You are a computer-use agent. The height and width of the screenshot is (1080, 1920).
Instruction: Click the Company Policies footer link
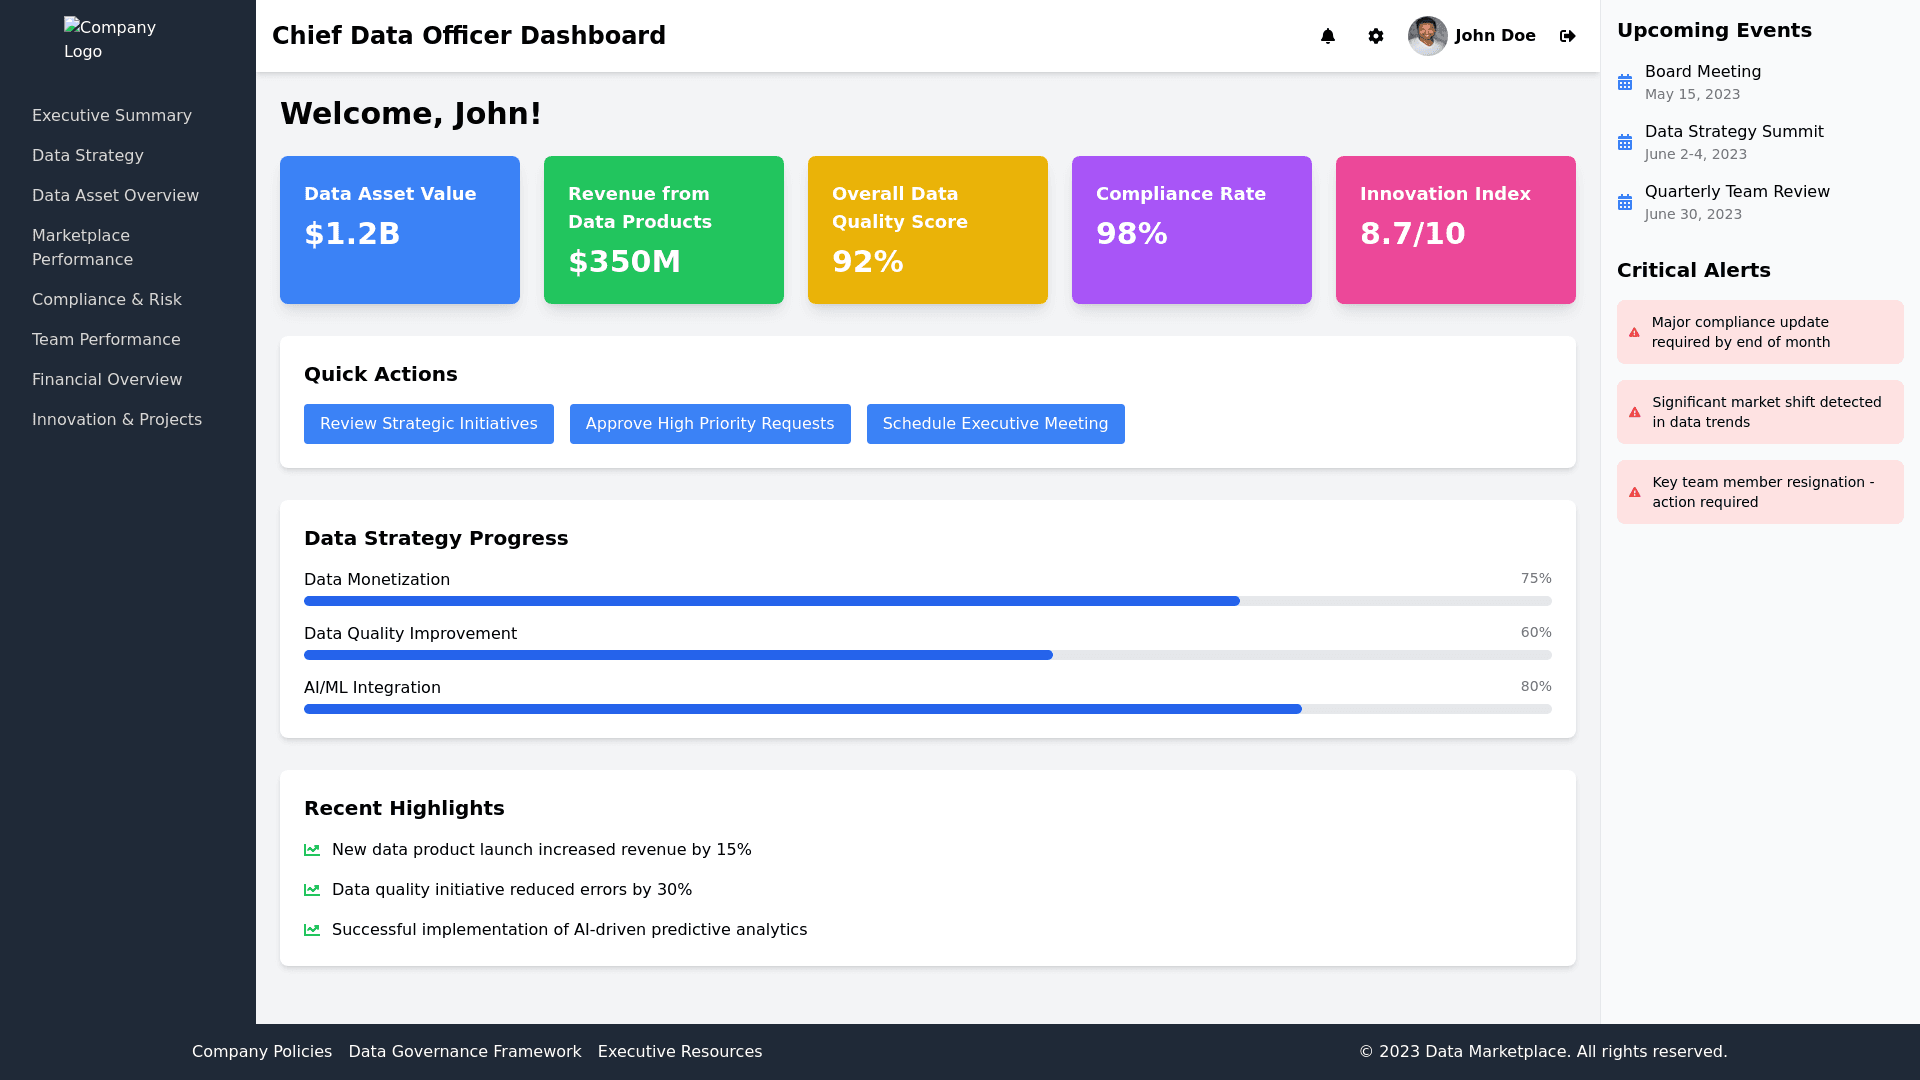[x=262, y=1052]
